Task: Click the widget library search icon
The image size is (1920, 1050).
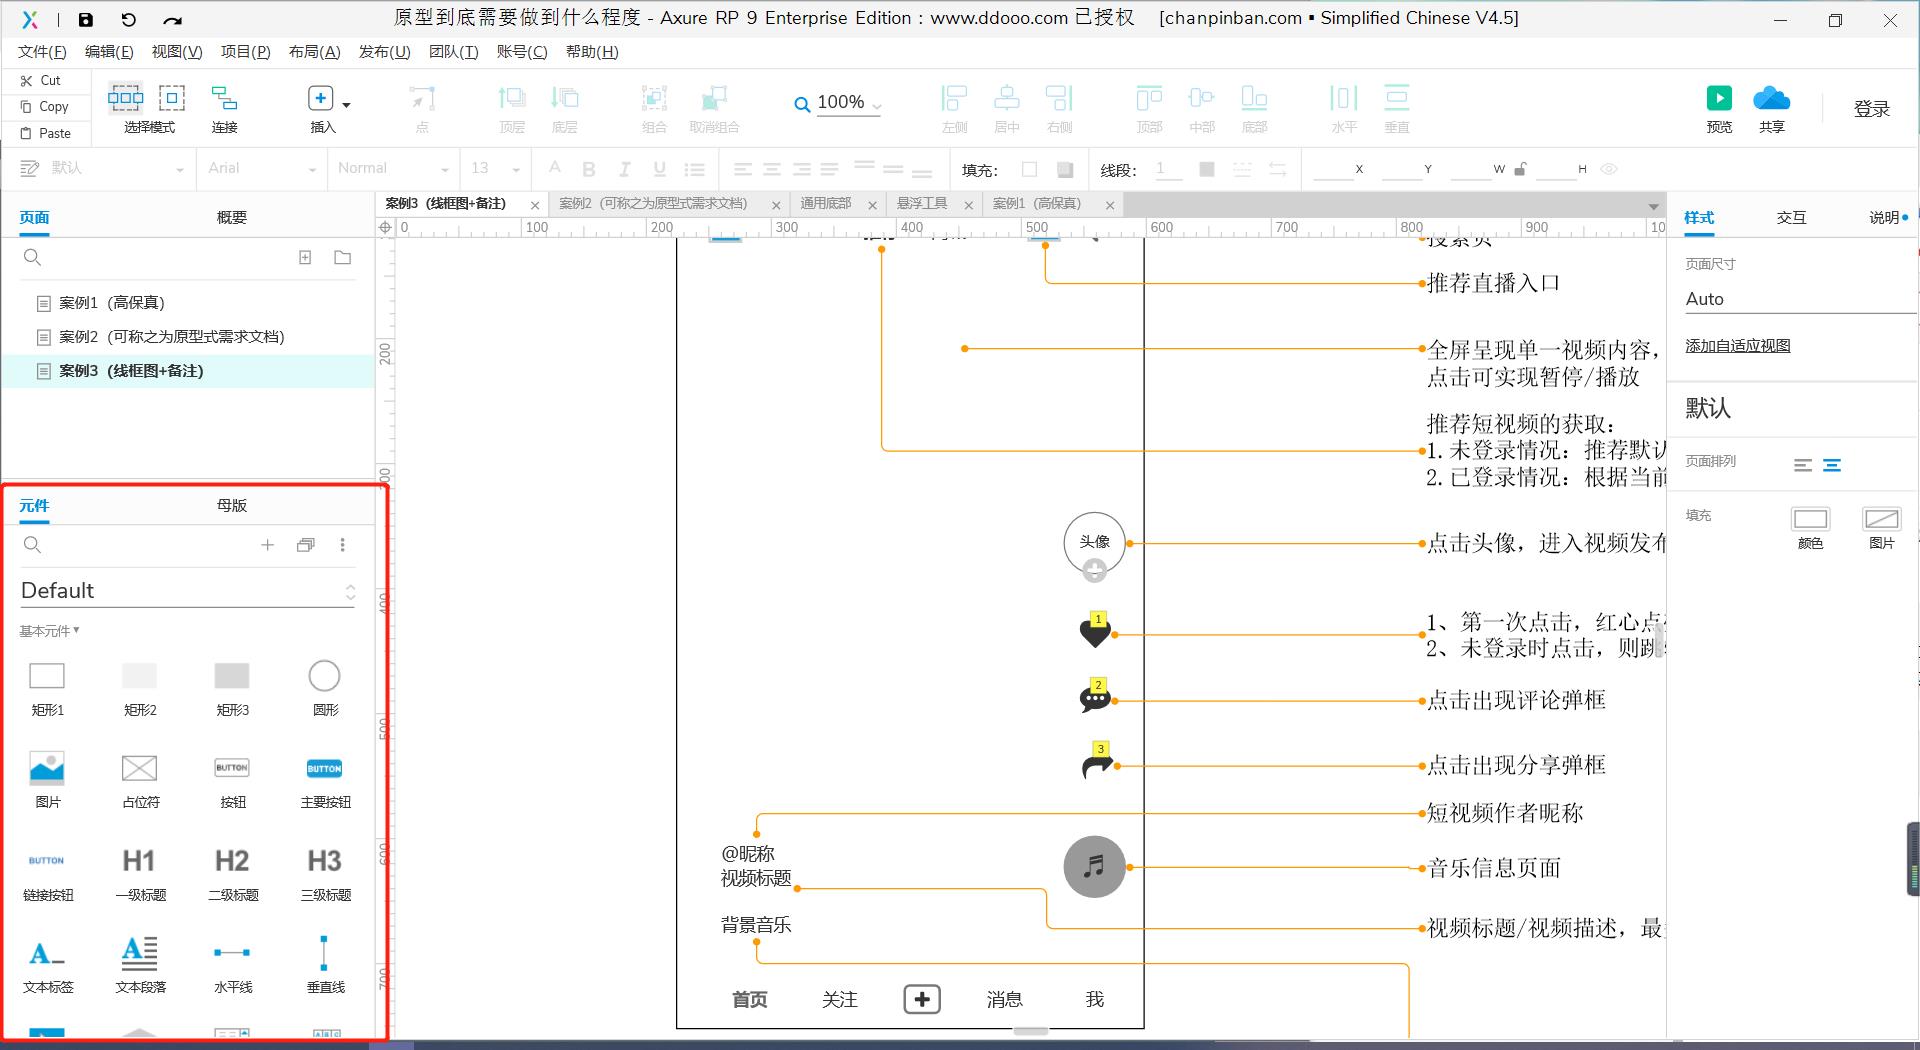Action: (x=32, y=544)
